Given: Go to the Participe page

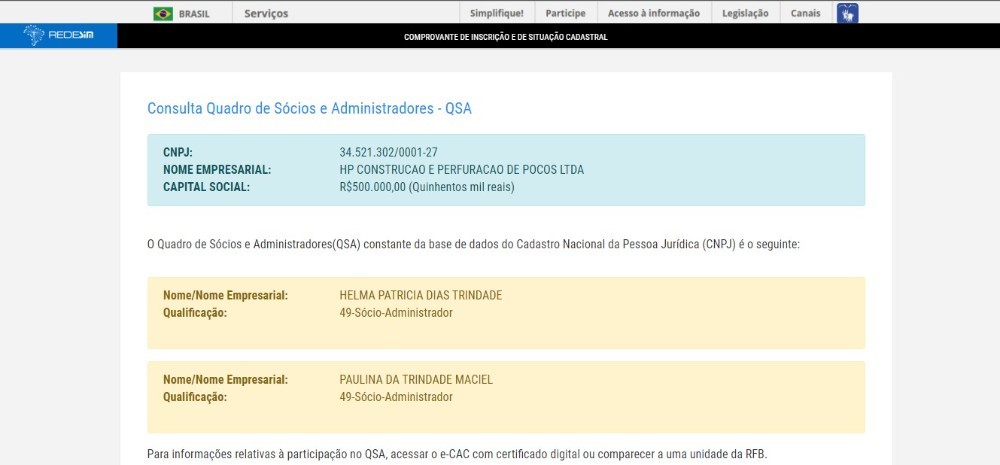Looking at the screenshot, I should [565, 13].
